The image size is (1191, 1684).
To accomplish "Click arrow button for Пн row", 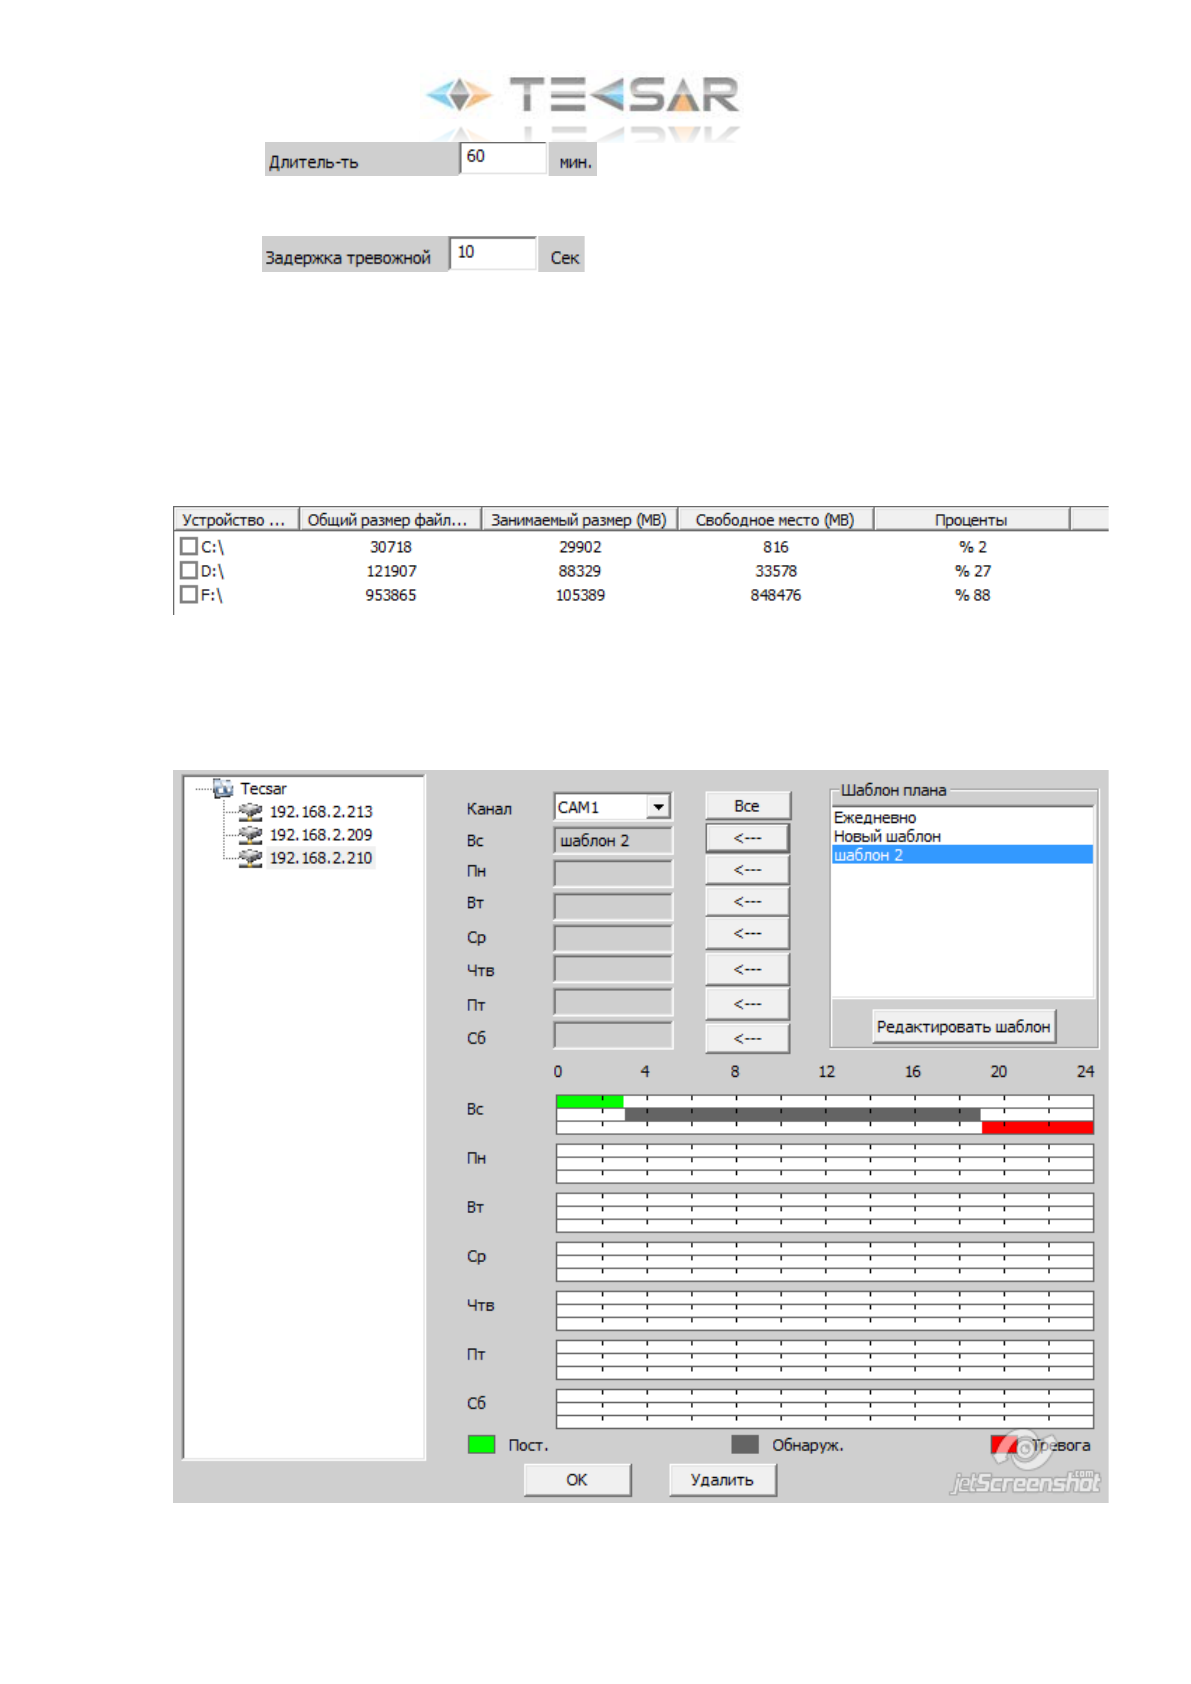I will [x=747, y=870].
